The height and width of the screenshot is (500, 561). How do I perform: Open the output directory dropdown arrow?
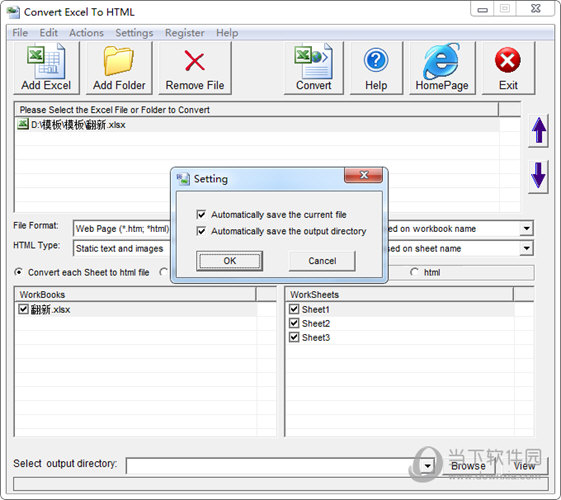click(x=428, y=466)
